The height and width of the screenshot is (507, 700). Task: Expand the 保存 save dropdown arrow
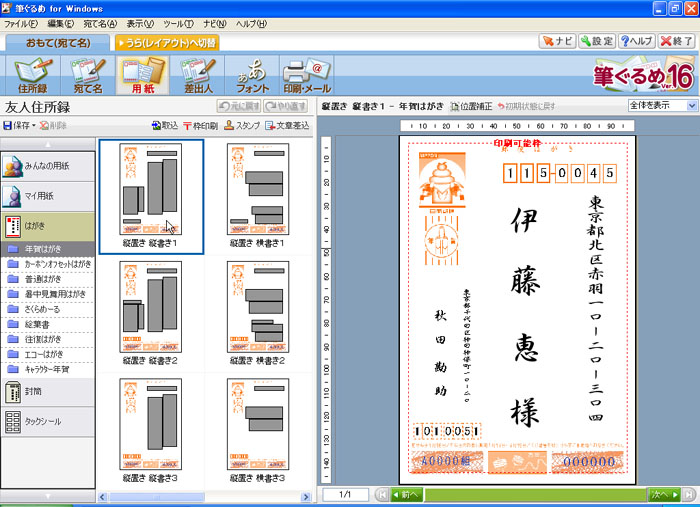[34, 125]
